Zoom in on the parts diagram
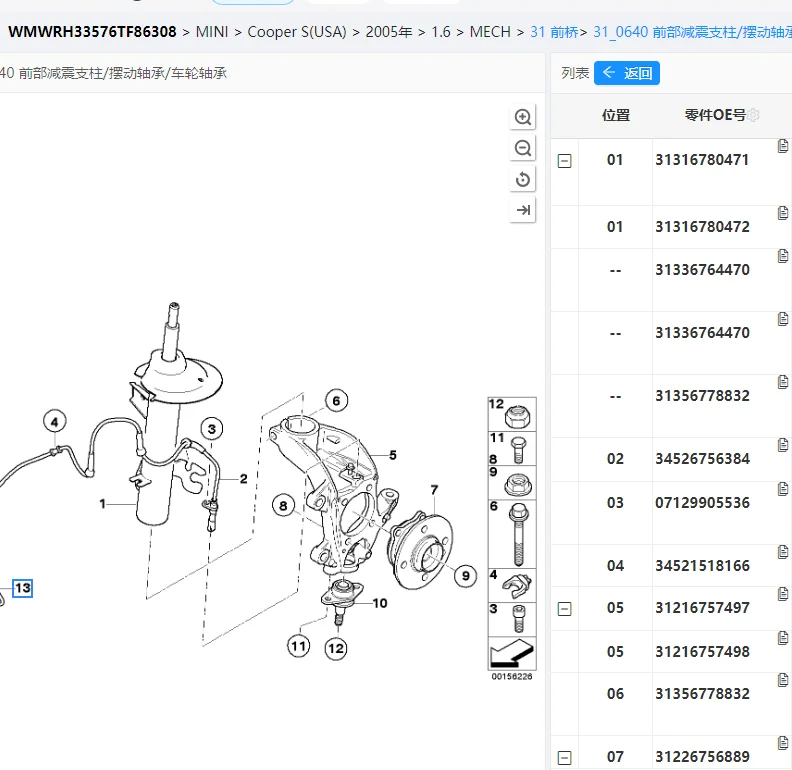The width and height of the screenshot is (792, 770). coord(522,117)
